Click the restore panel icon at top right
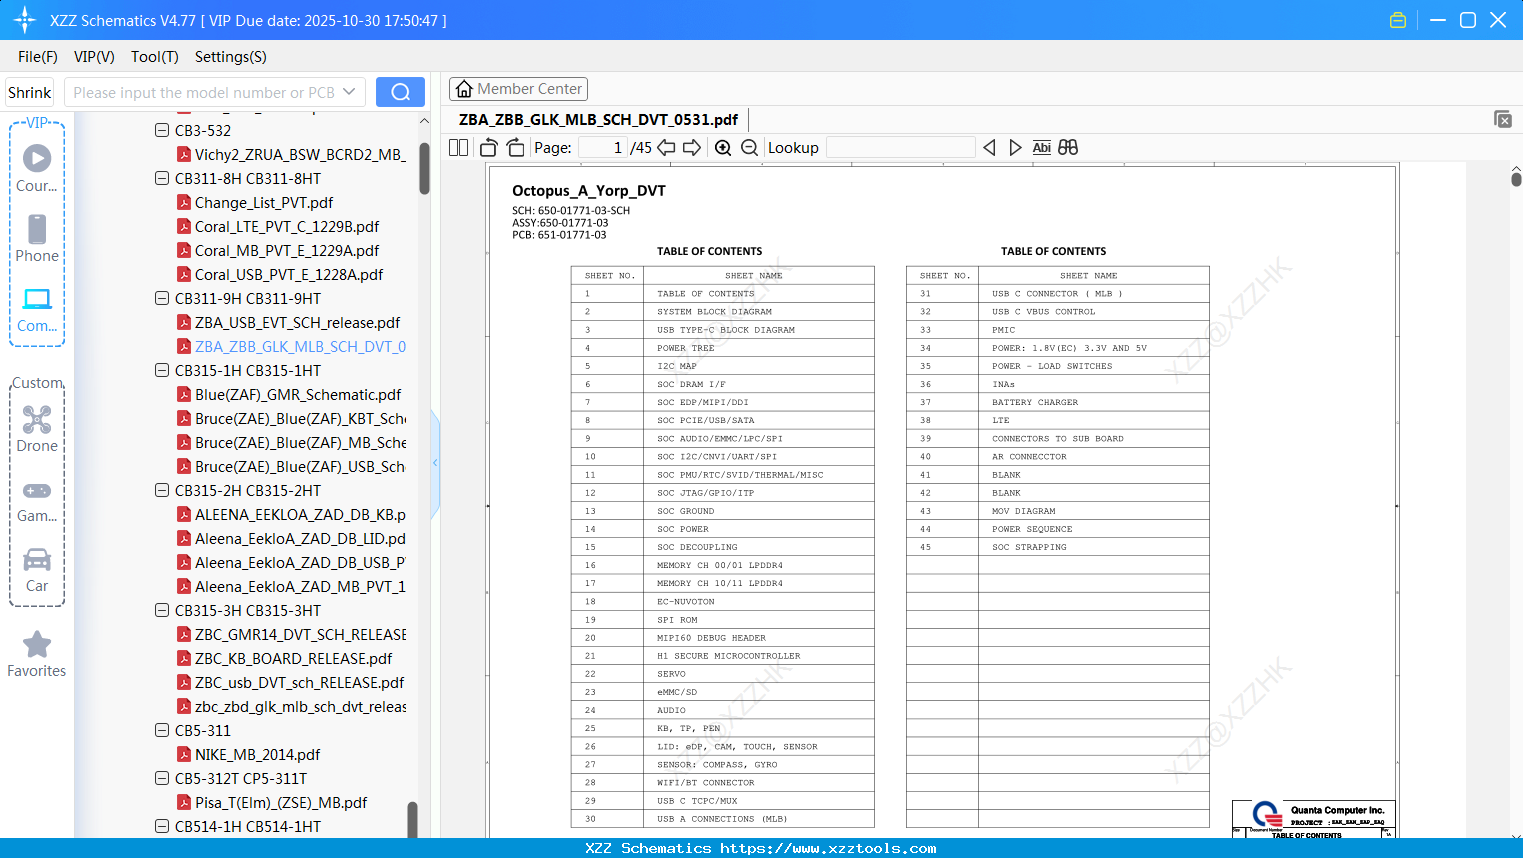Image resolution: width=1523 pixels, height=858 pixels. pos(1502,119)
